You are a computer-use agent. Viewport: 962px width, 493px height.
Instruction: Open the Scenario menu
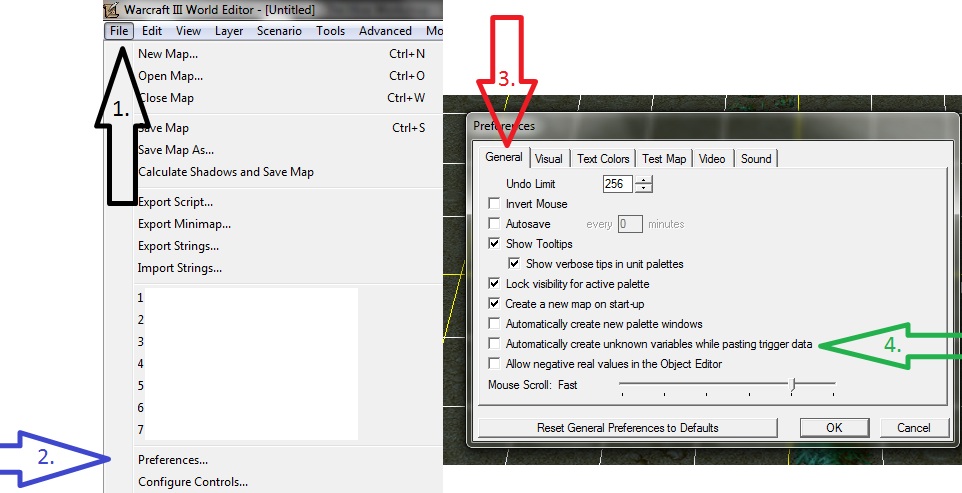click(279, 31)
